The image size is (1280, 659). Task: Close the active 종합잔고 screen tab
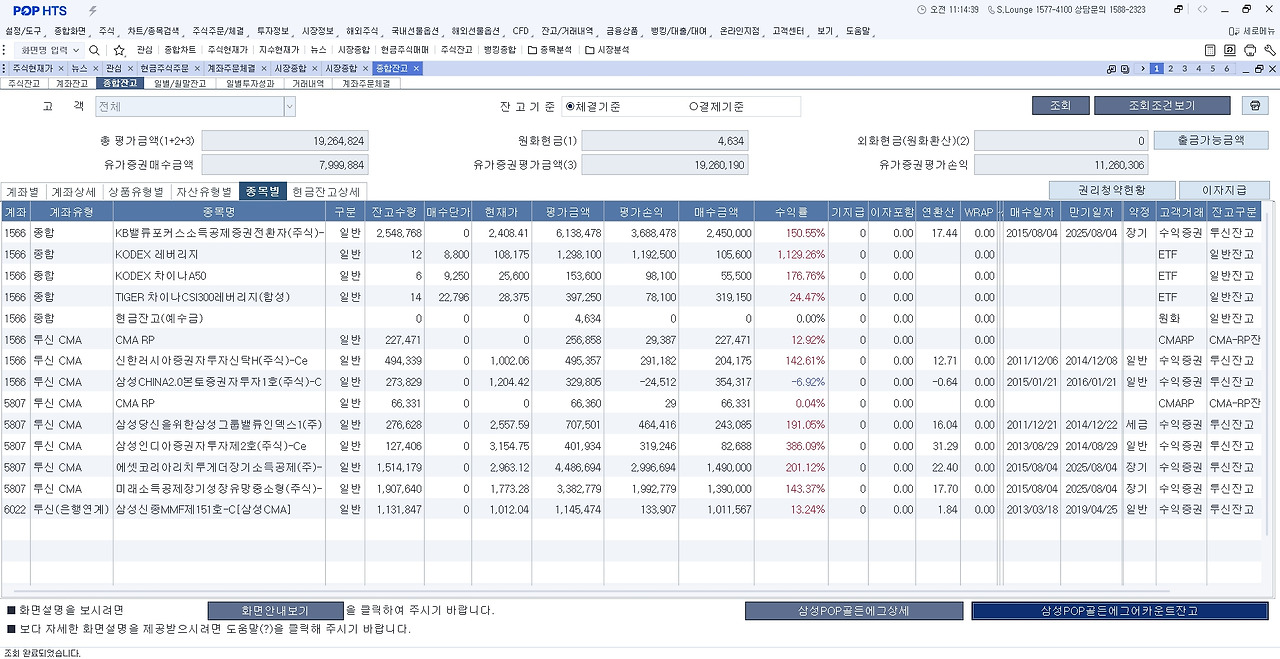(417, 68)
